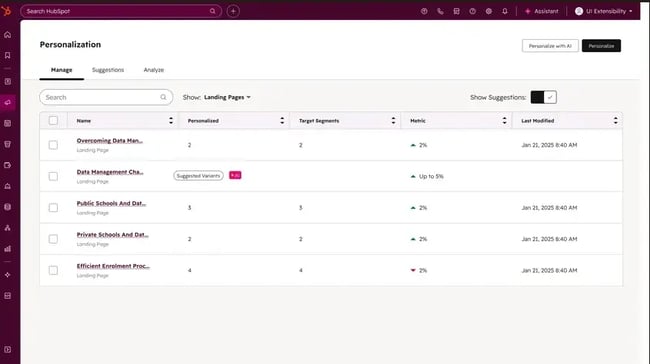Switch to the Suggestions tab
Screen dimensions: 650x364
(x=108, y=70)
